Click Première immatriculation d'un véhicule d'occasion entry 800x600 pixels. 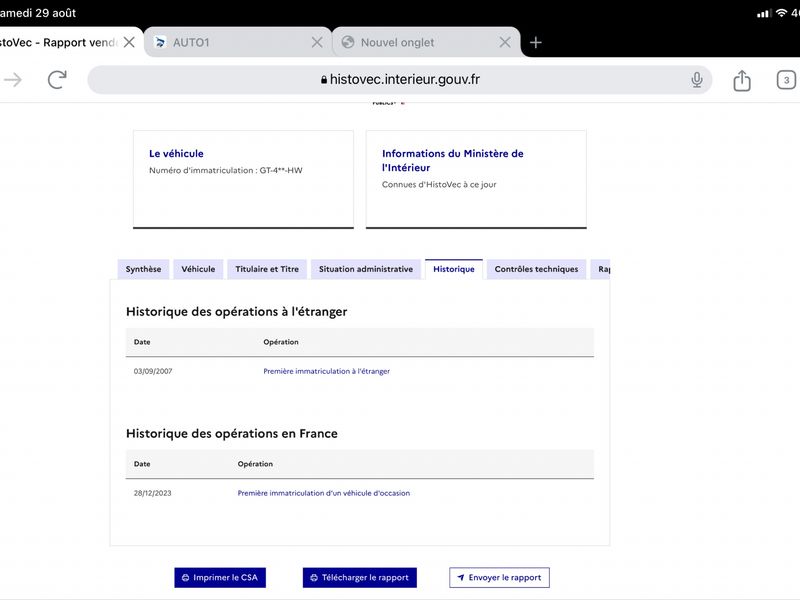click(x=323, y=493)
